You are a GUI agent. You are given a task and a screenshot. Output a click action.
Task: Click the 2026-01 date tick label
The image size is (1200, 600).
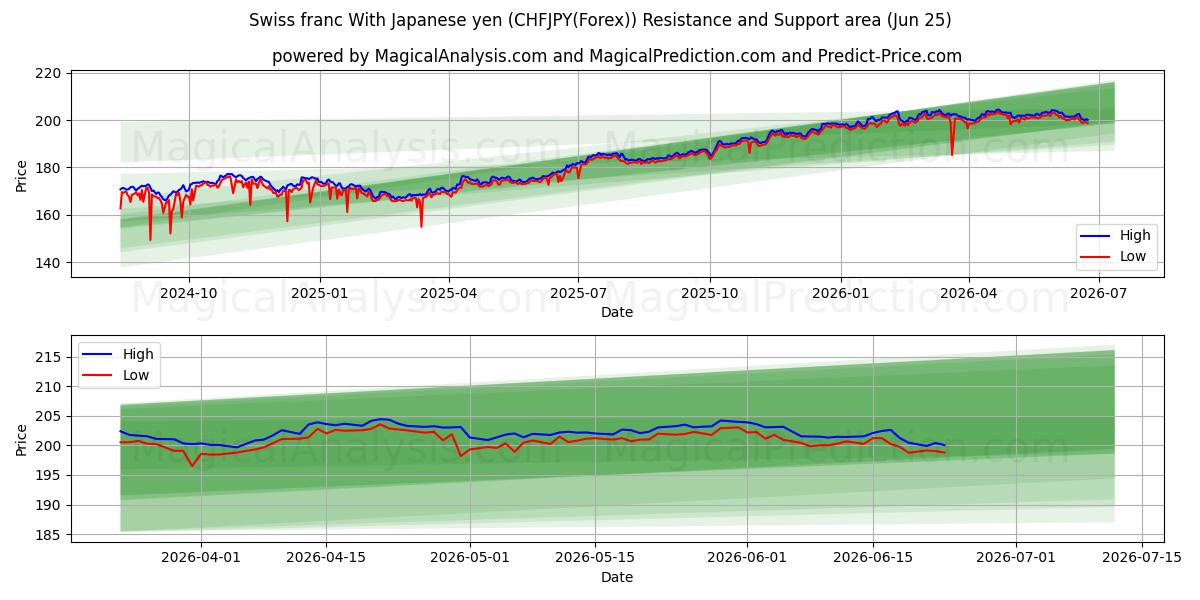tap(841, 294)
